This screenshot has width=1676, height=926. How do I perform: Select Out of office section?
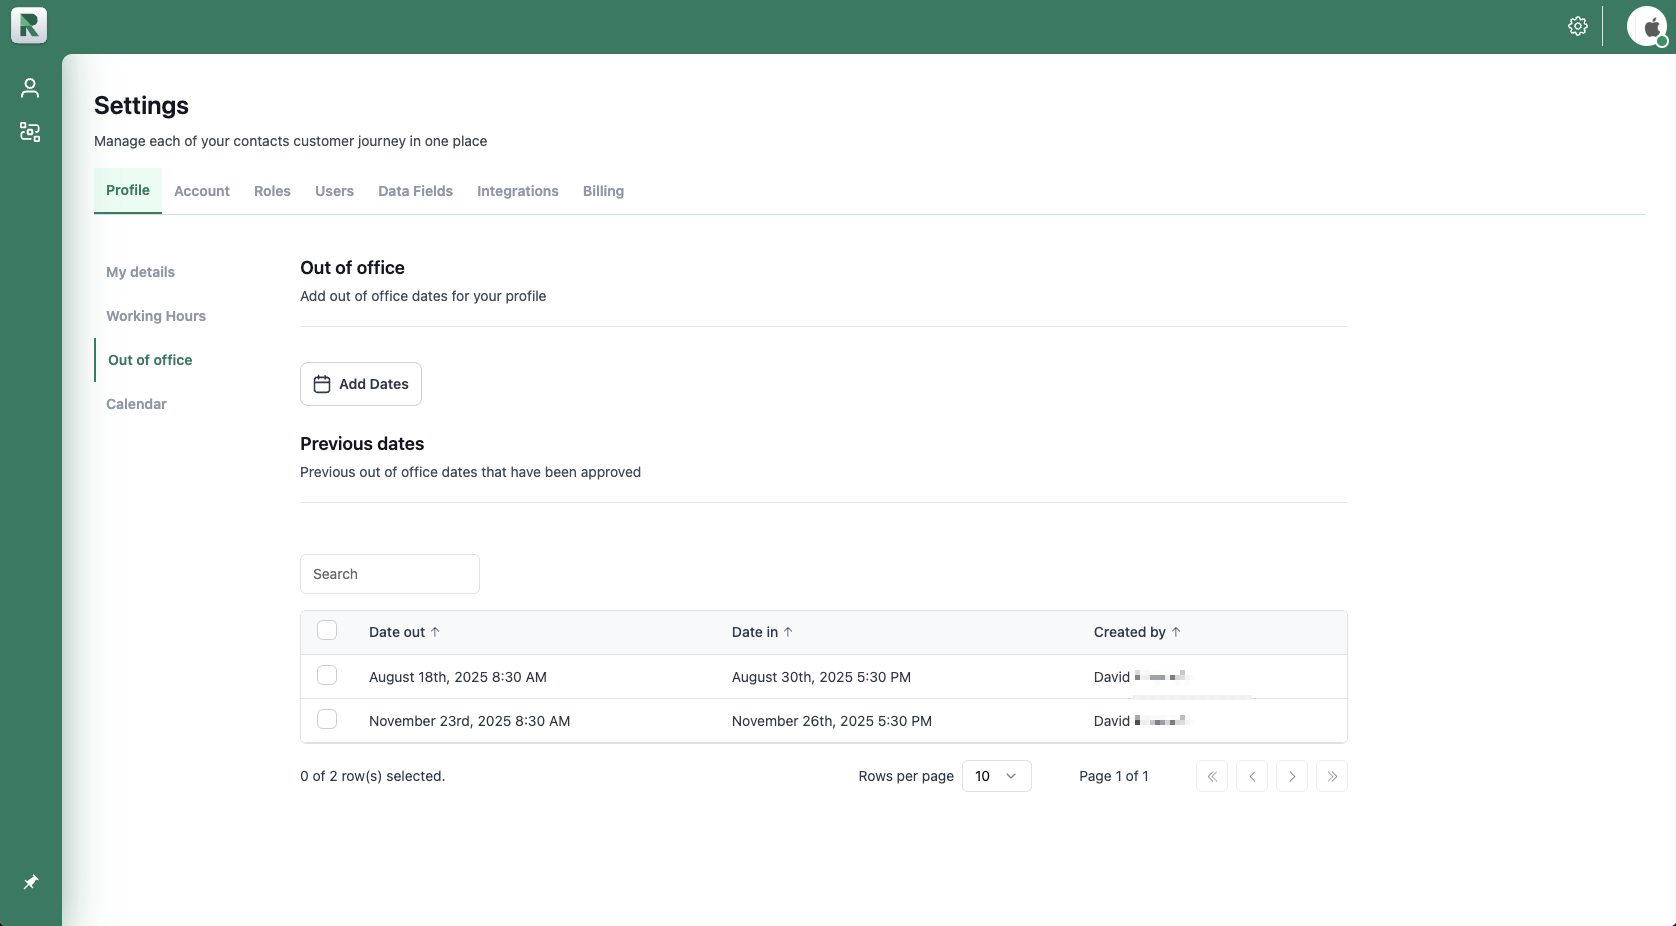[150, 360]
